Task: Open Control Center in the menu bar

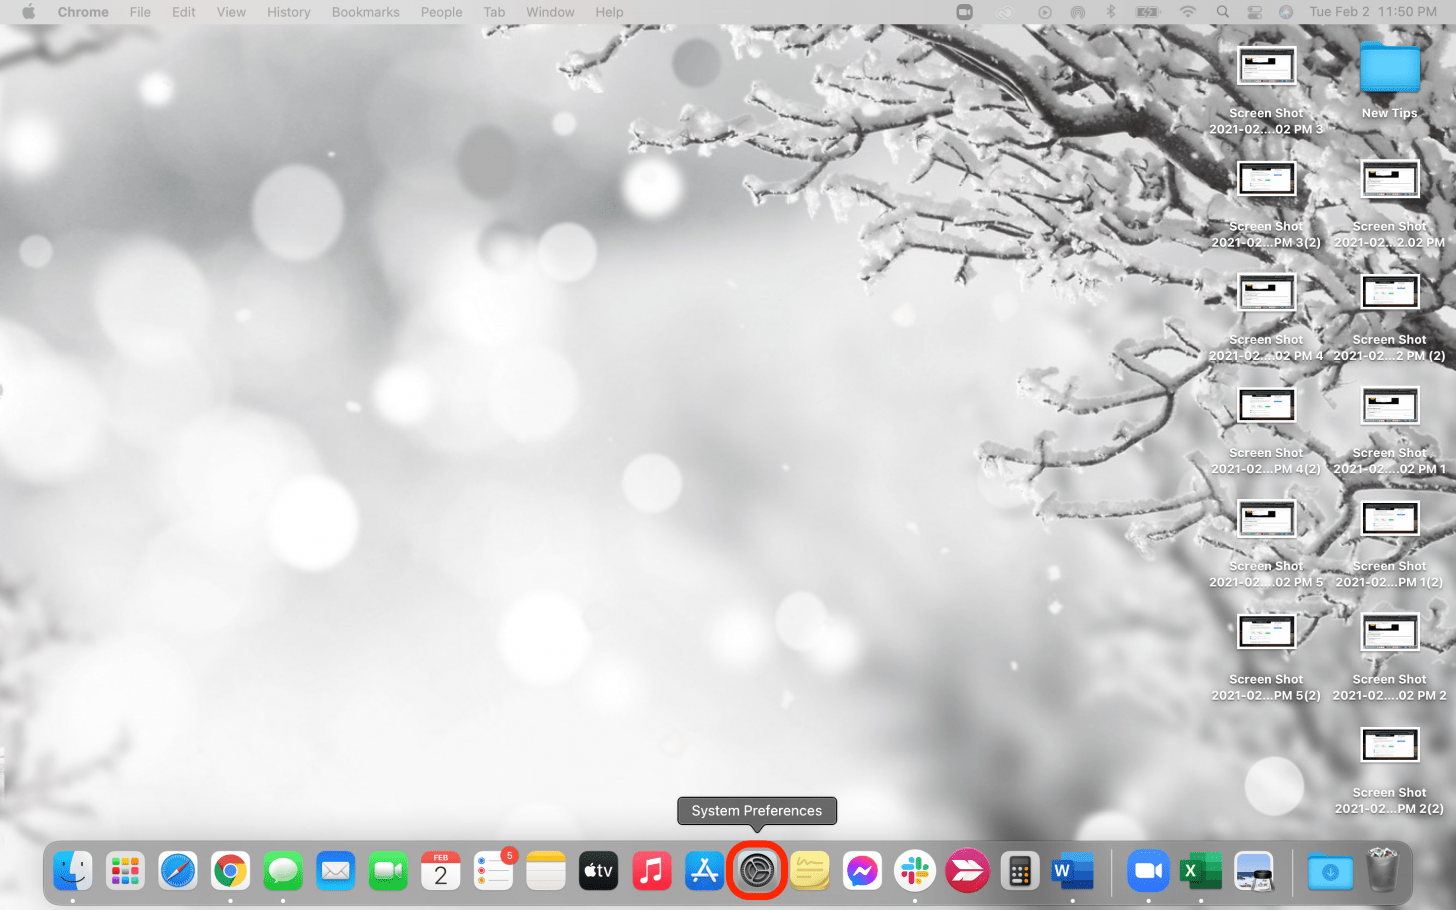Action: (1254, 12)
